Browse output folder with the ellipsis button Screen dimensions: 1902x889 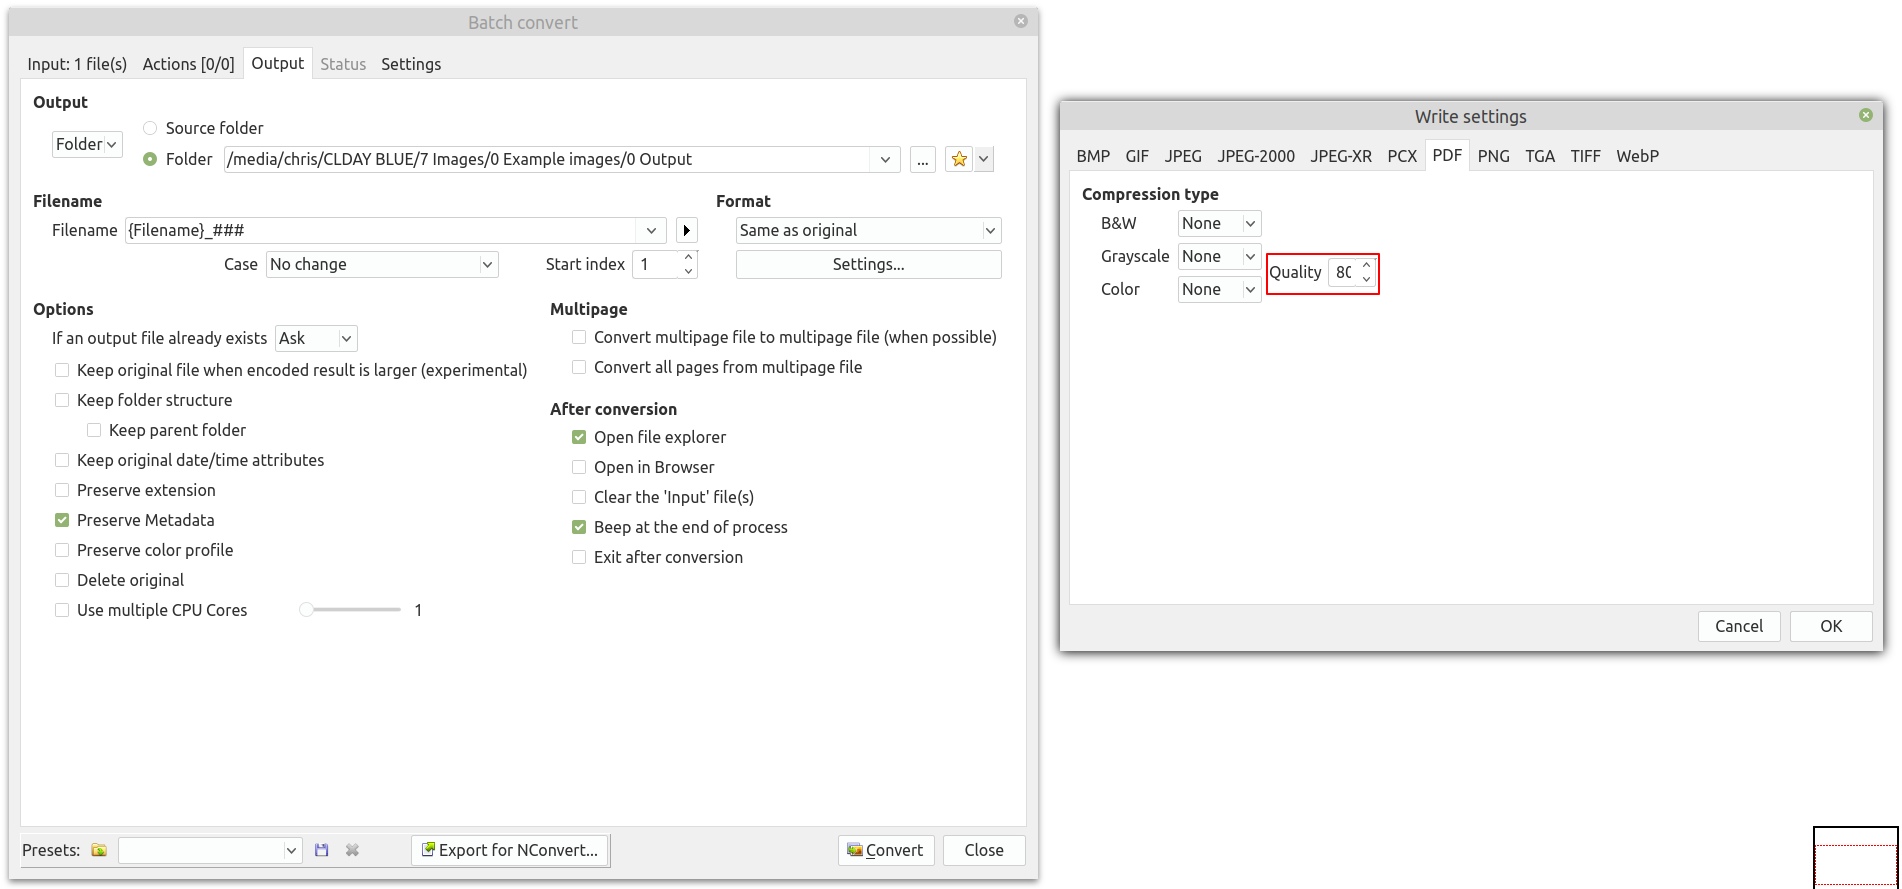point(923,159)
